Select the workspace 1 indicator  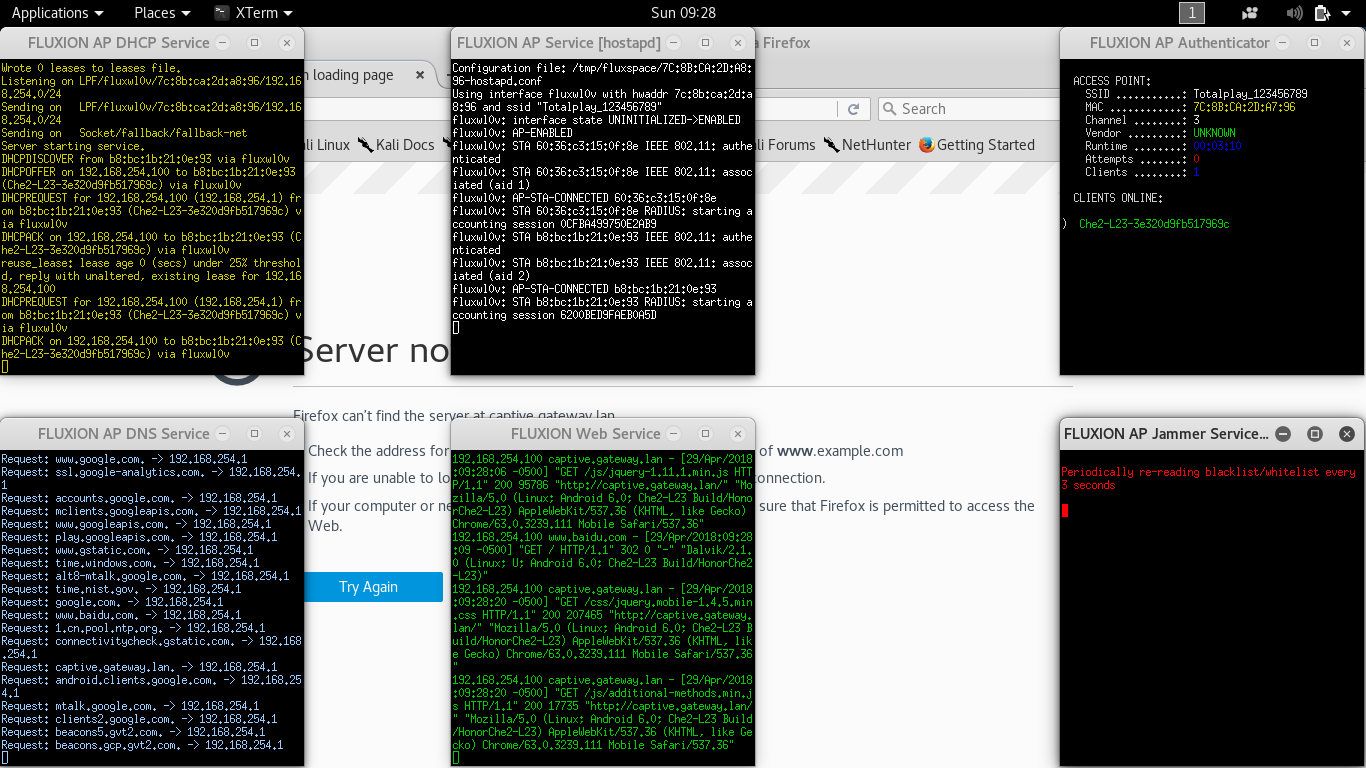(1191, 13)
